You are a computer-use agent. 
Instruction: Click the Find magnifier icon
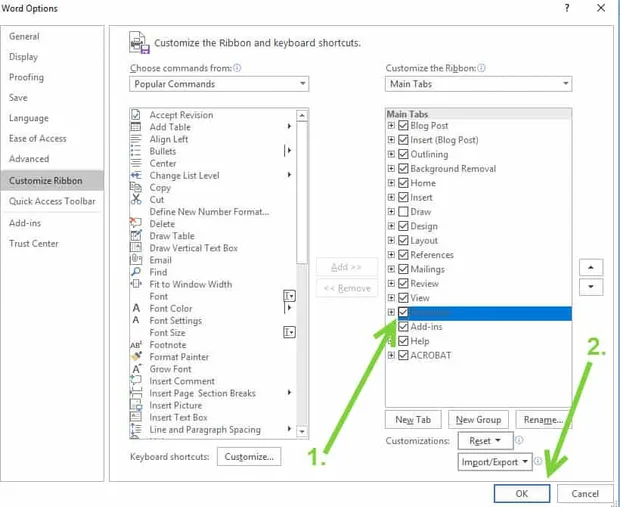136,272
